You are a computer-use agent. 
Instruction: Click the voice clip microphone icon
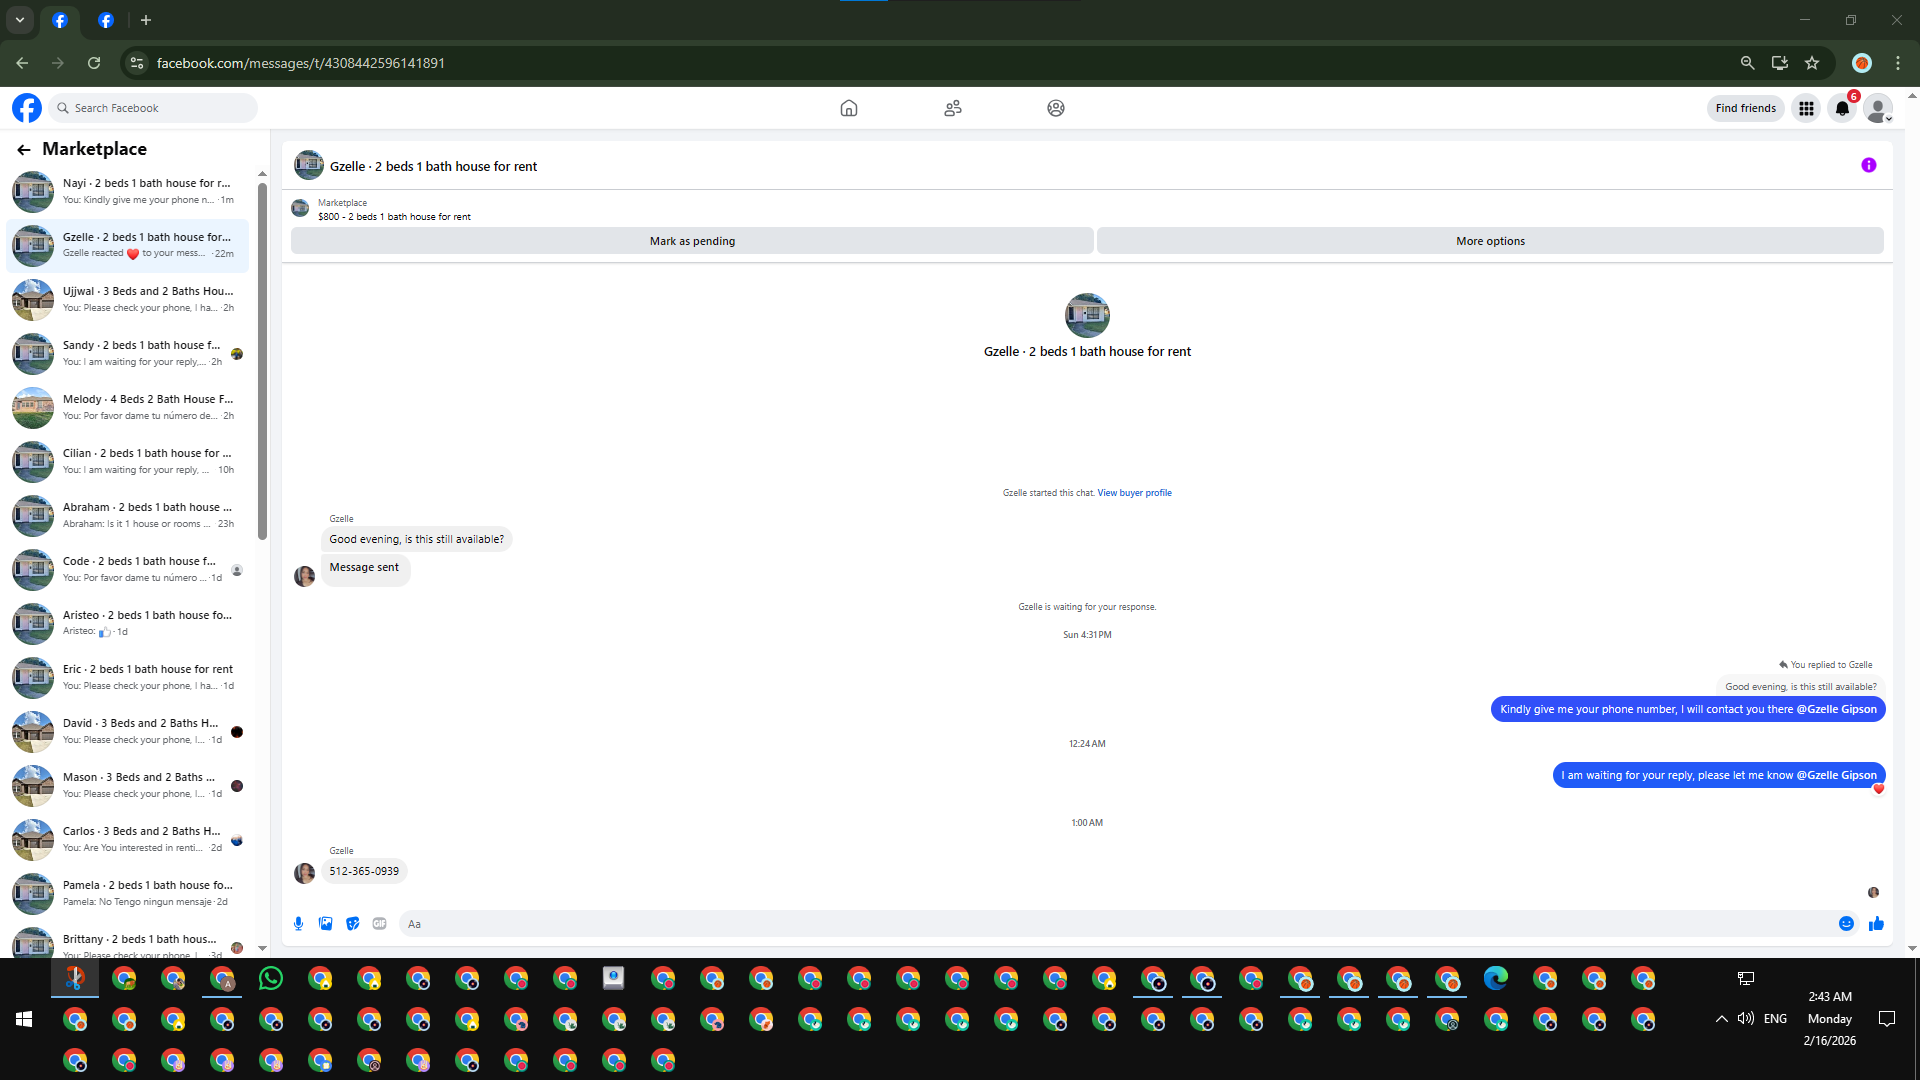(298, 924)
